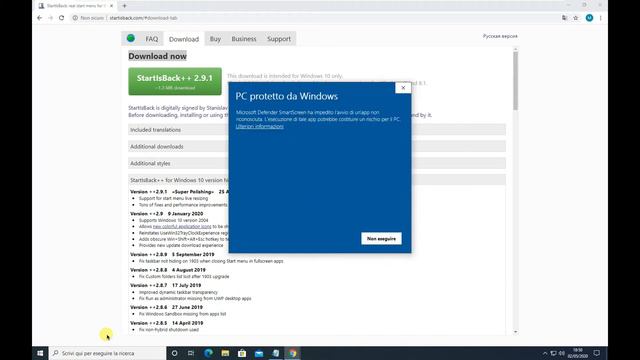Open a new tab with the plus button
This screenshot has height=360, width=640.
124,6
